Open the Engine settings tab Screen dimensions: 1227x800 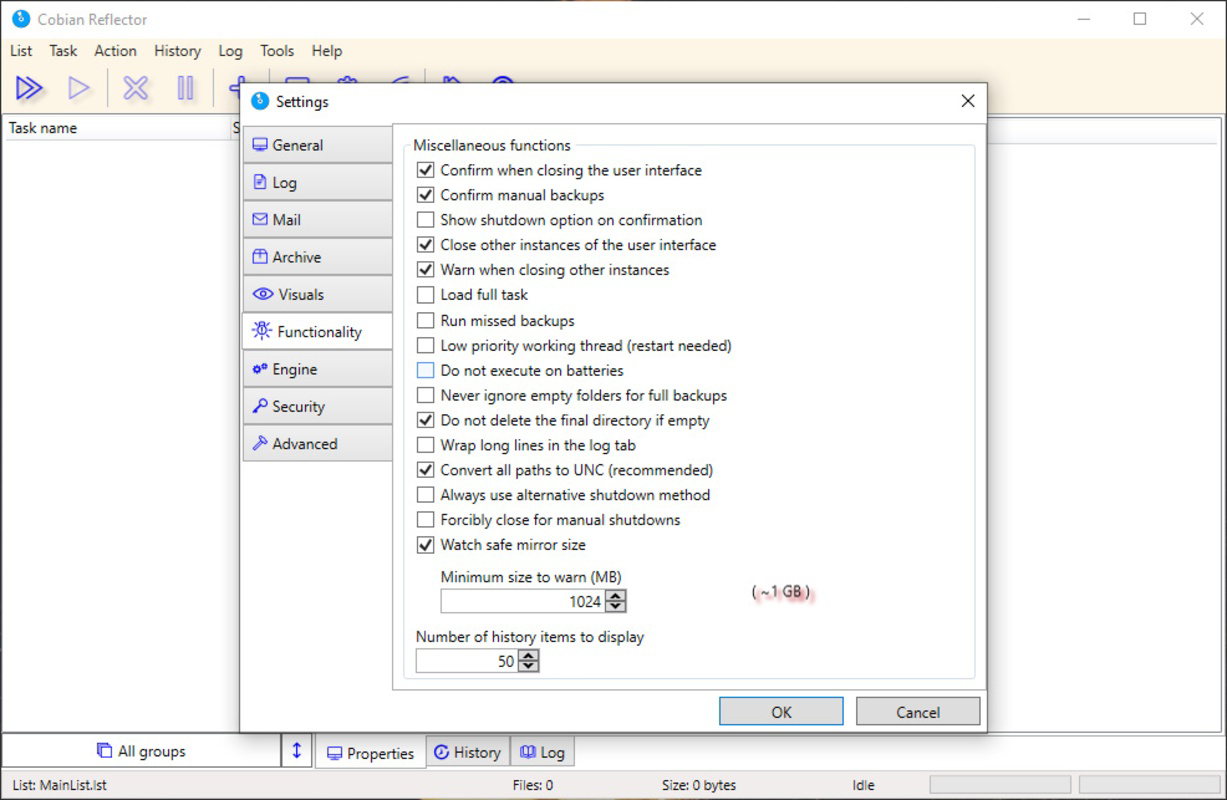pos(317,369)
